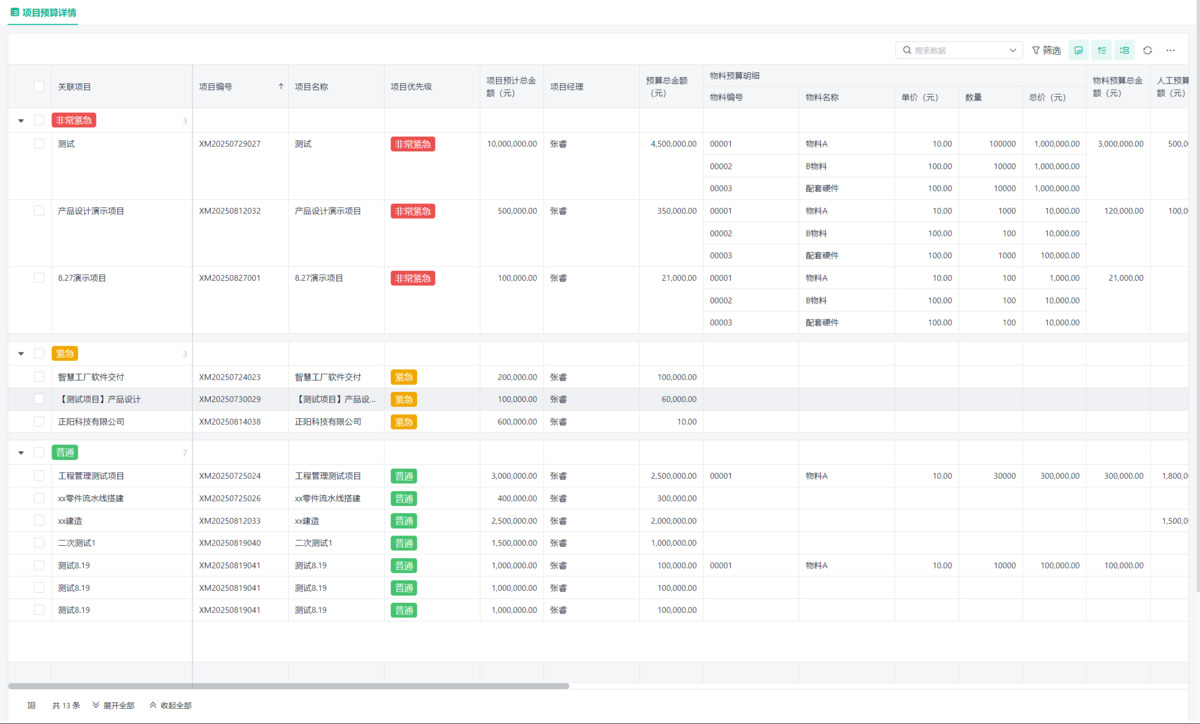Check the box for 产品设计演示项目 row
This screenshot has width=1200, height=724.
click(39, 211)
